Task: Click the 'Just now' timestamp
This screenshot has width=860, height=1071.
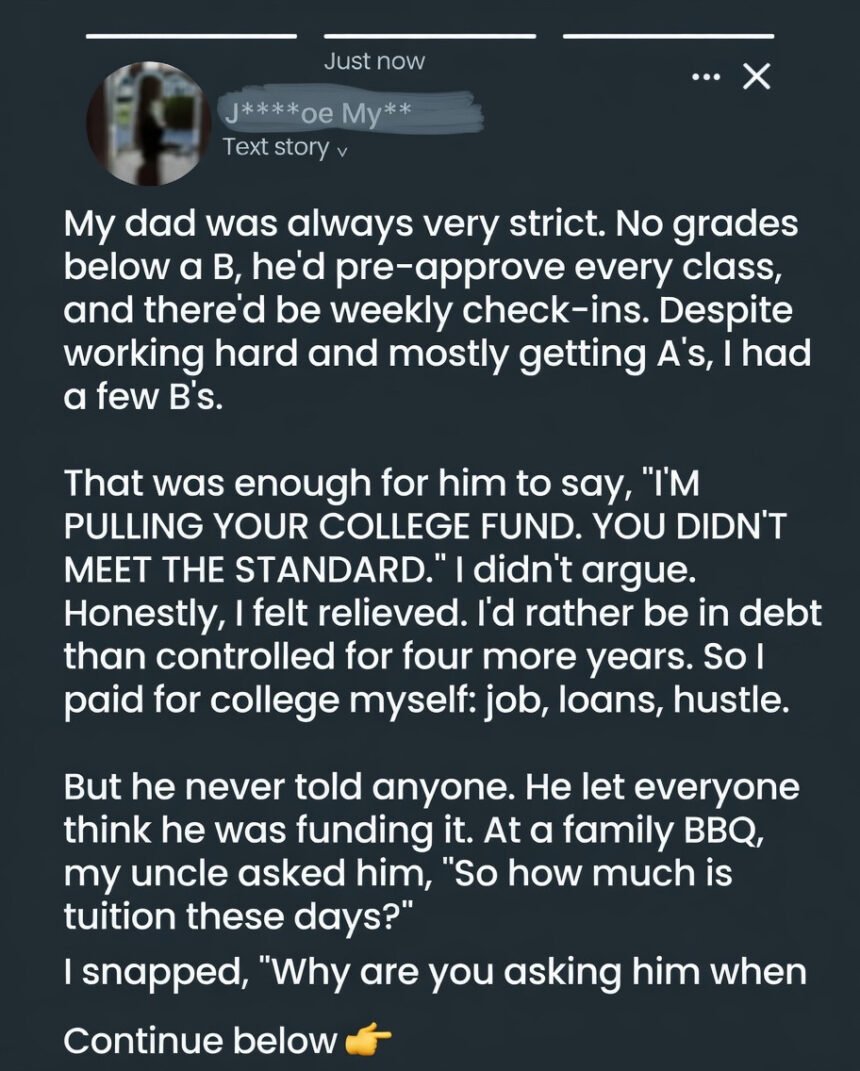Action: tap(374, 61)
